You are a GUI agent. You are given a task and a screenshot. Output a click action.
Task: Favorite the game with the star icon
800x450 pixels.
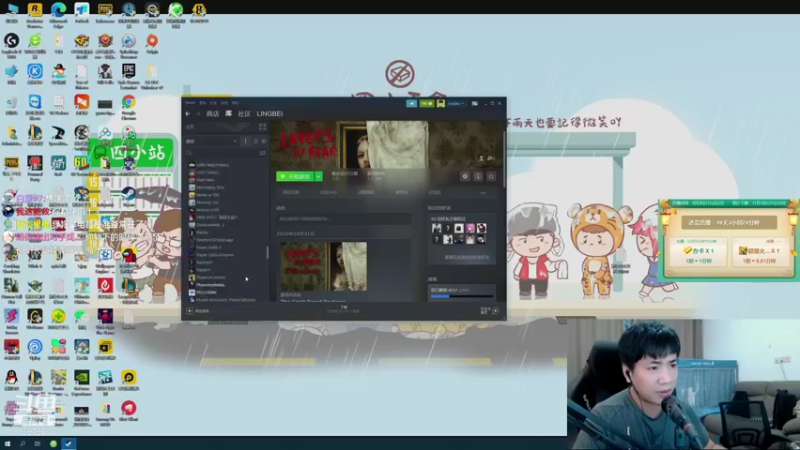(491, 177)
